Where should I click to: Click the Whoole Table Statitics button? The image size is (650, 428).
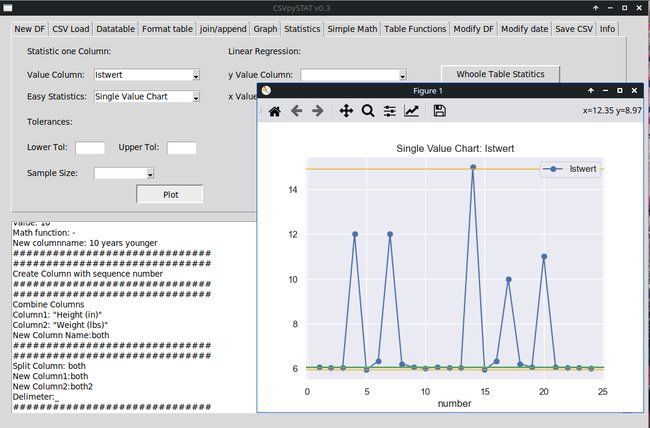coord(500,74)
